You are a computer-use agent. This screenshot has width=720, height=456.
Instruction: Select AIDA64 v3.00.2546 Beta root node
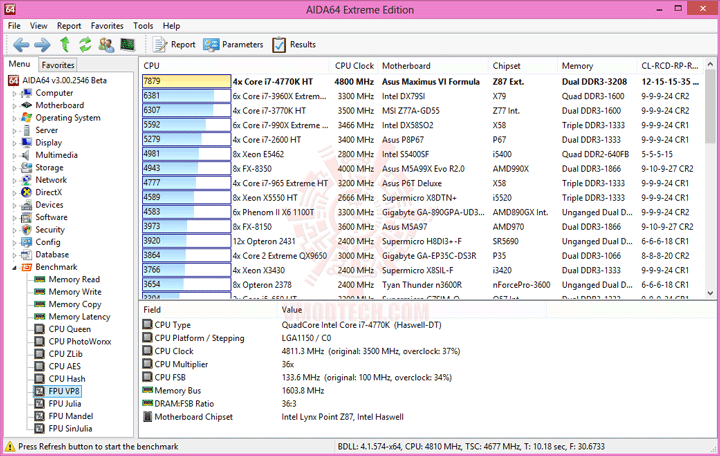[x=64, y=80]
